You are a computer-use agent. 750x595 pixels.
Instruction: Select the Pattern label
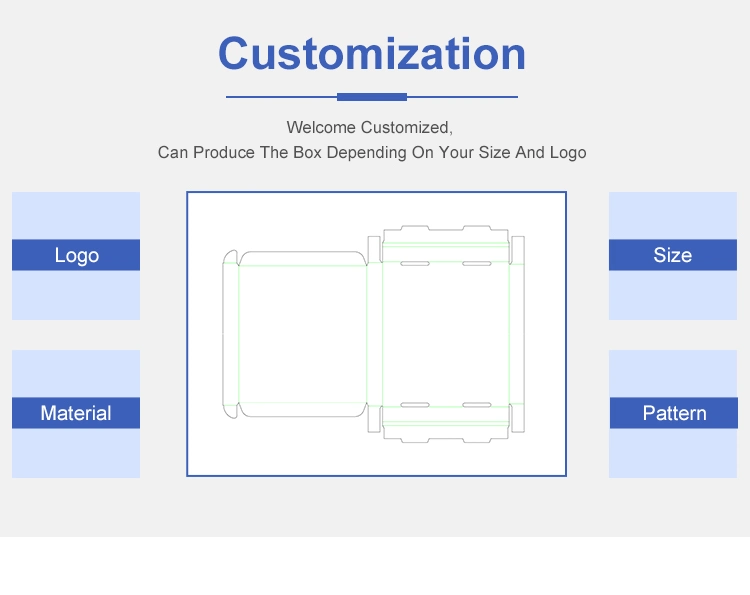[673, 413]
